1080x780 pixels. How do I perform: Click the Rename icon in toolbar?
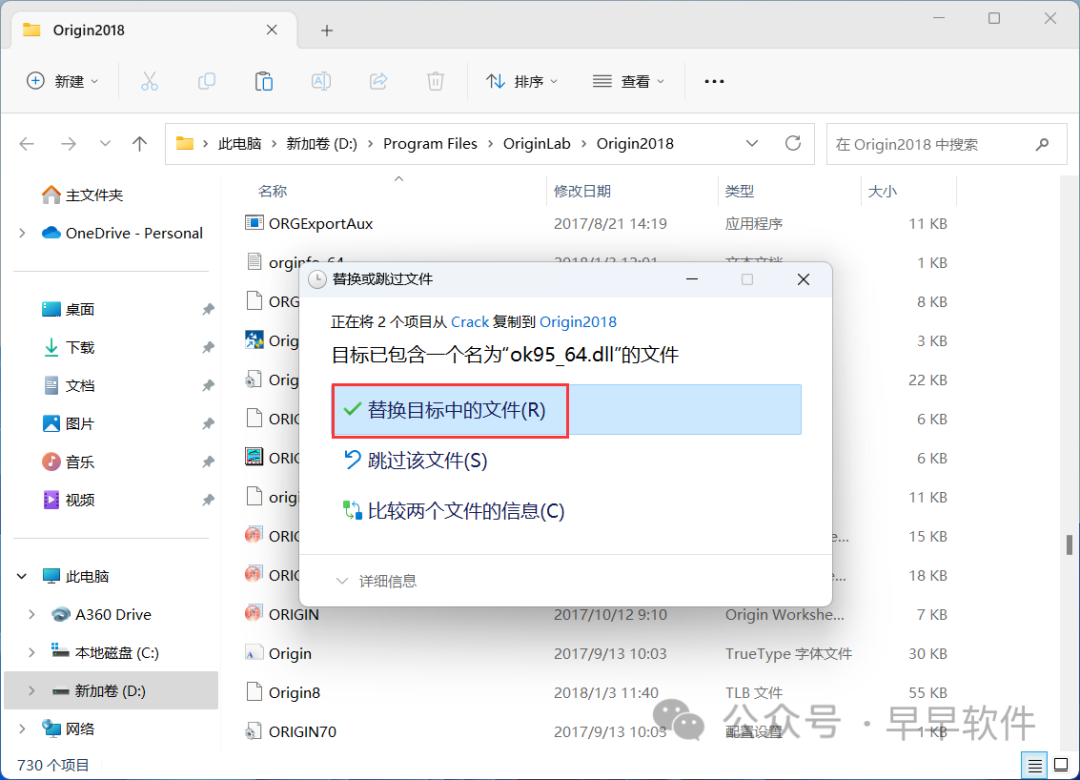321,81
